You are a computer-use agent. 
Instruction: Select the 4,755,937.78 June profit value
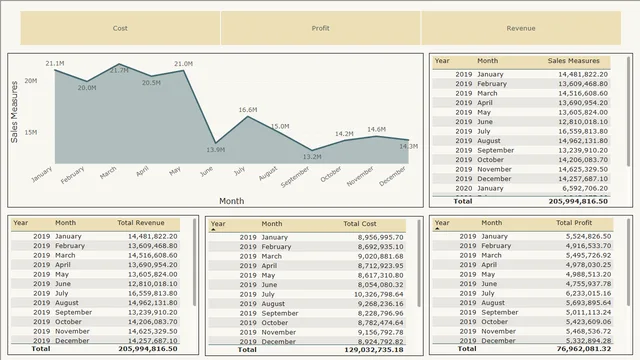point(588,284)
